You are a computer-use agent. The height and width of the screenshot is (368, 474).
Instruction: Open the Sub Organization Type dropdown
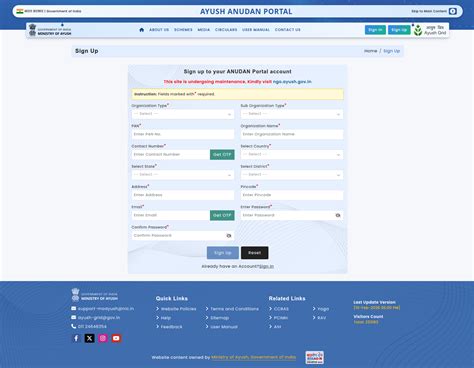tap(292, 114)
